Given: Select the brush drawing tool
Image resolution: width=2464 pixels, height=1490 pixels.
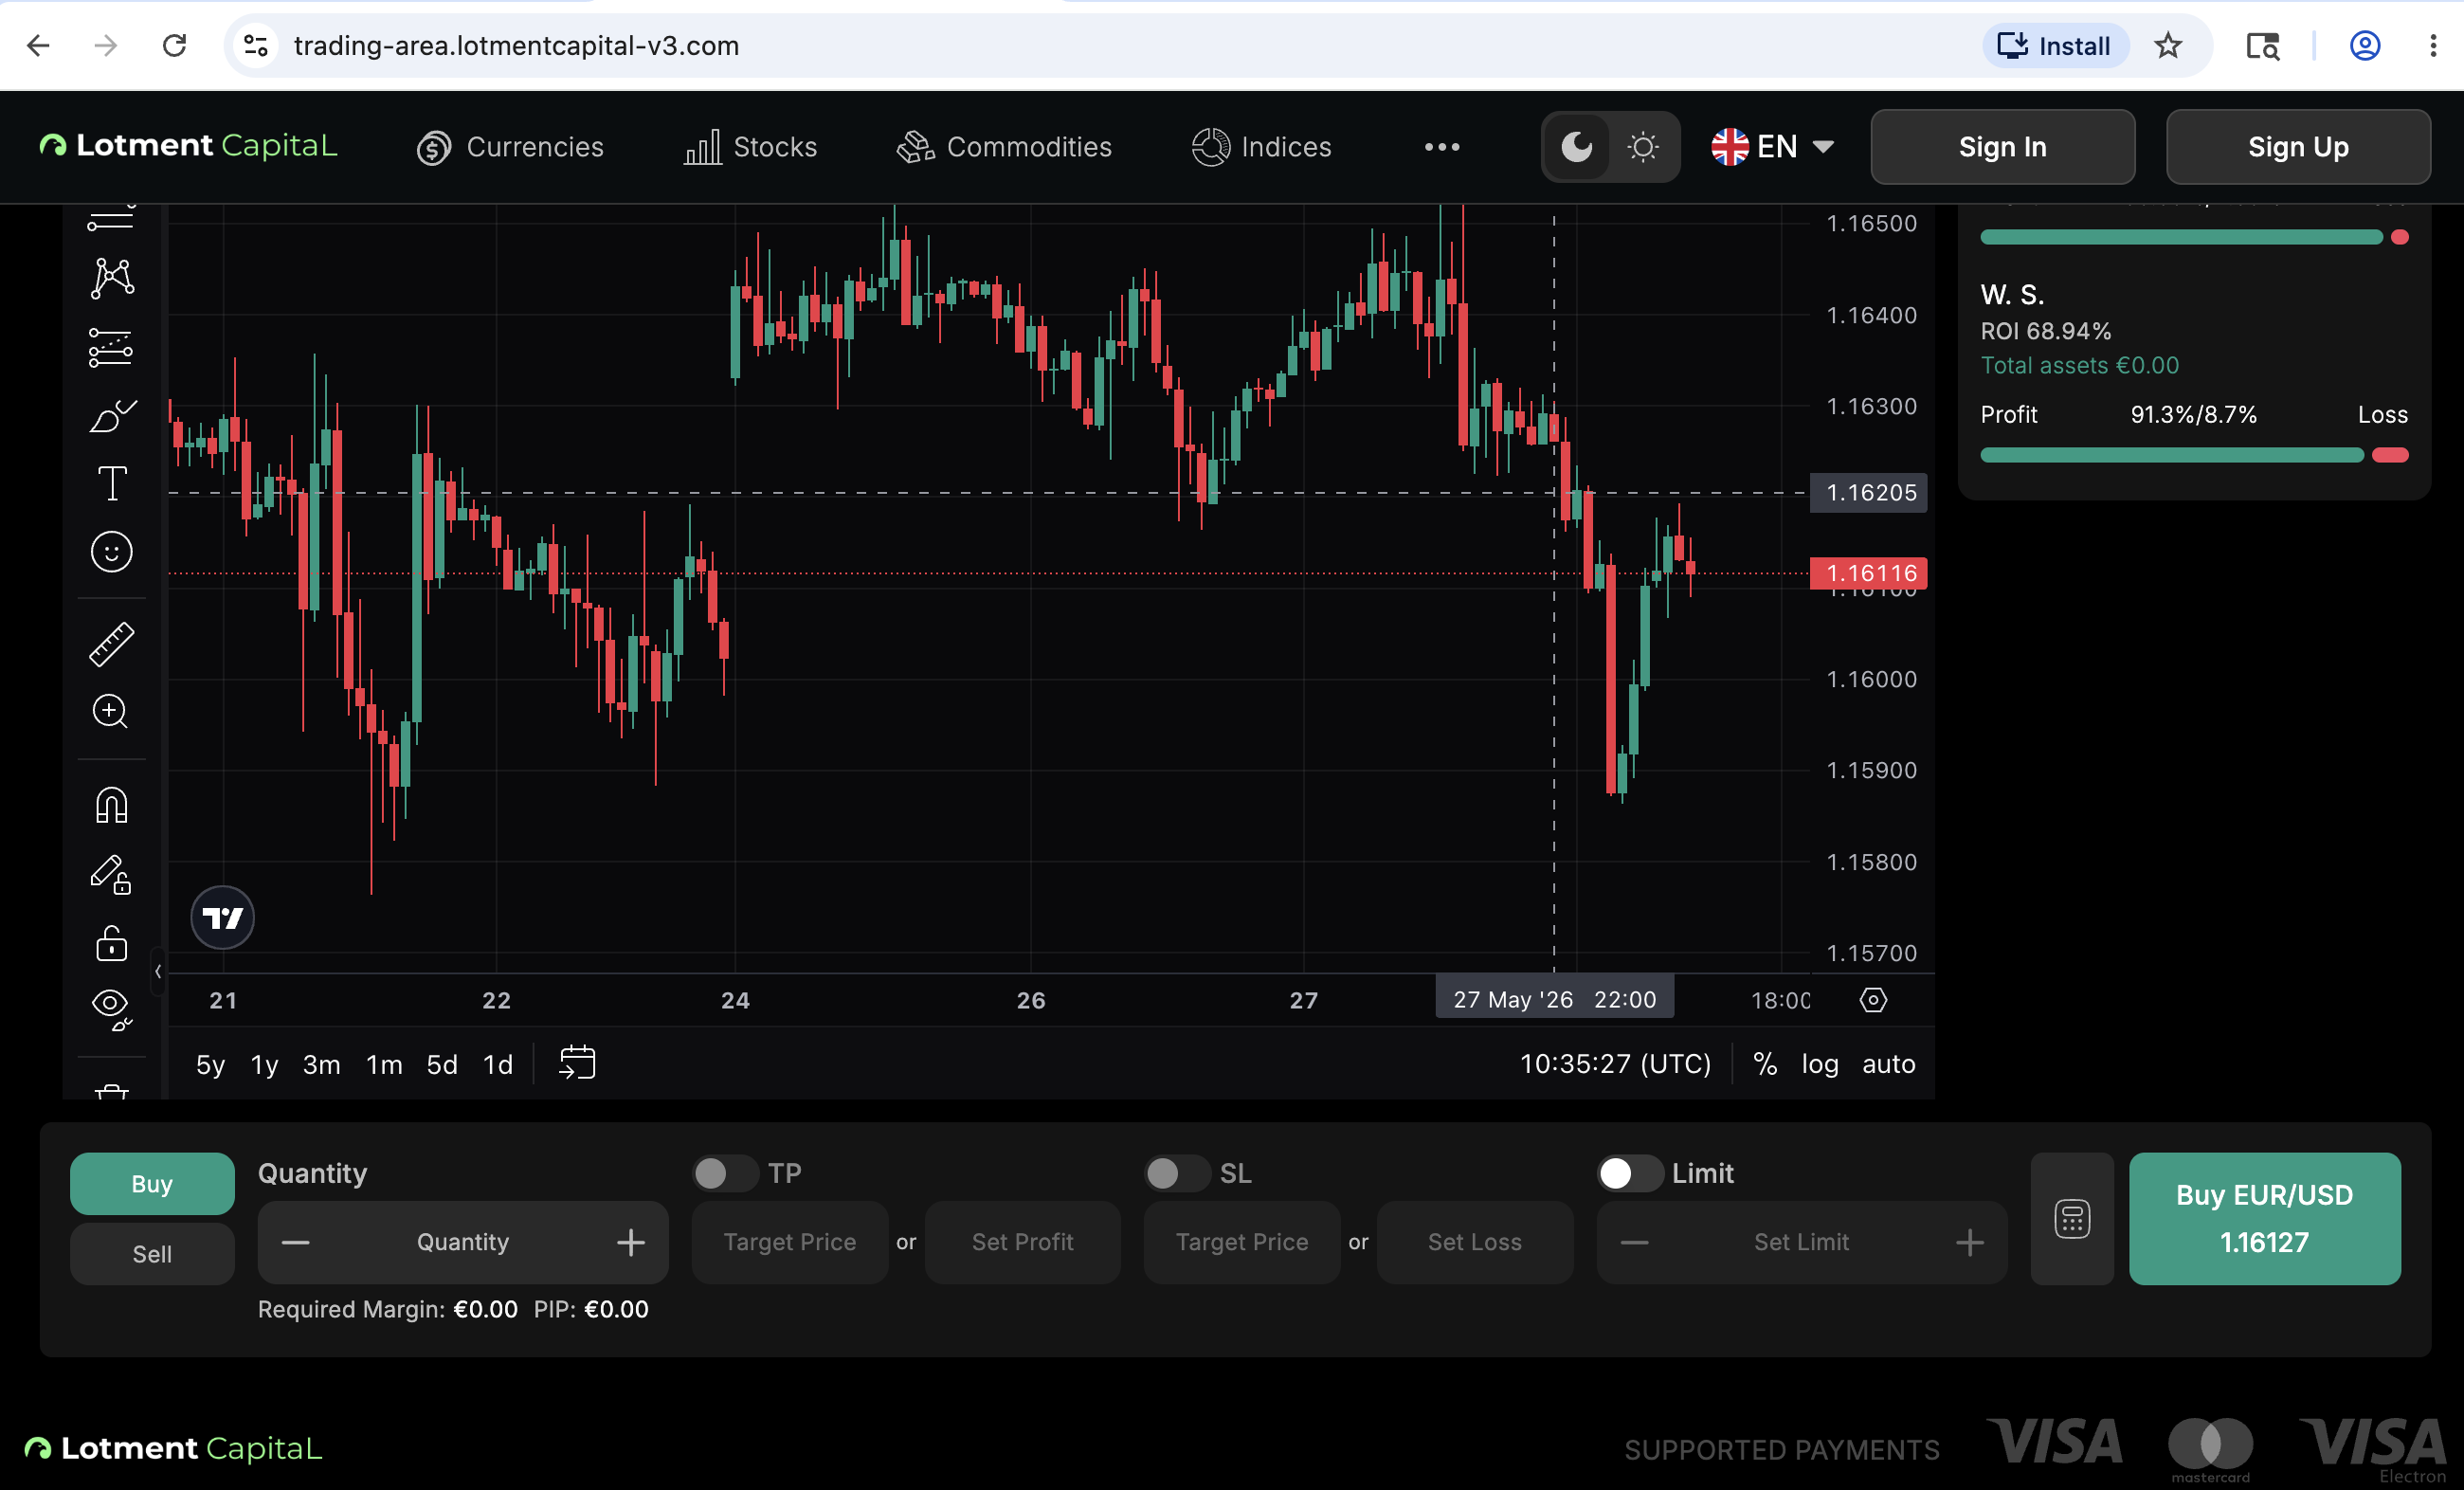Looking at the screenshot, I should [x=111, y=416].
